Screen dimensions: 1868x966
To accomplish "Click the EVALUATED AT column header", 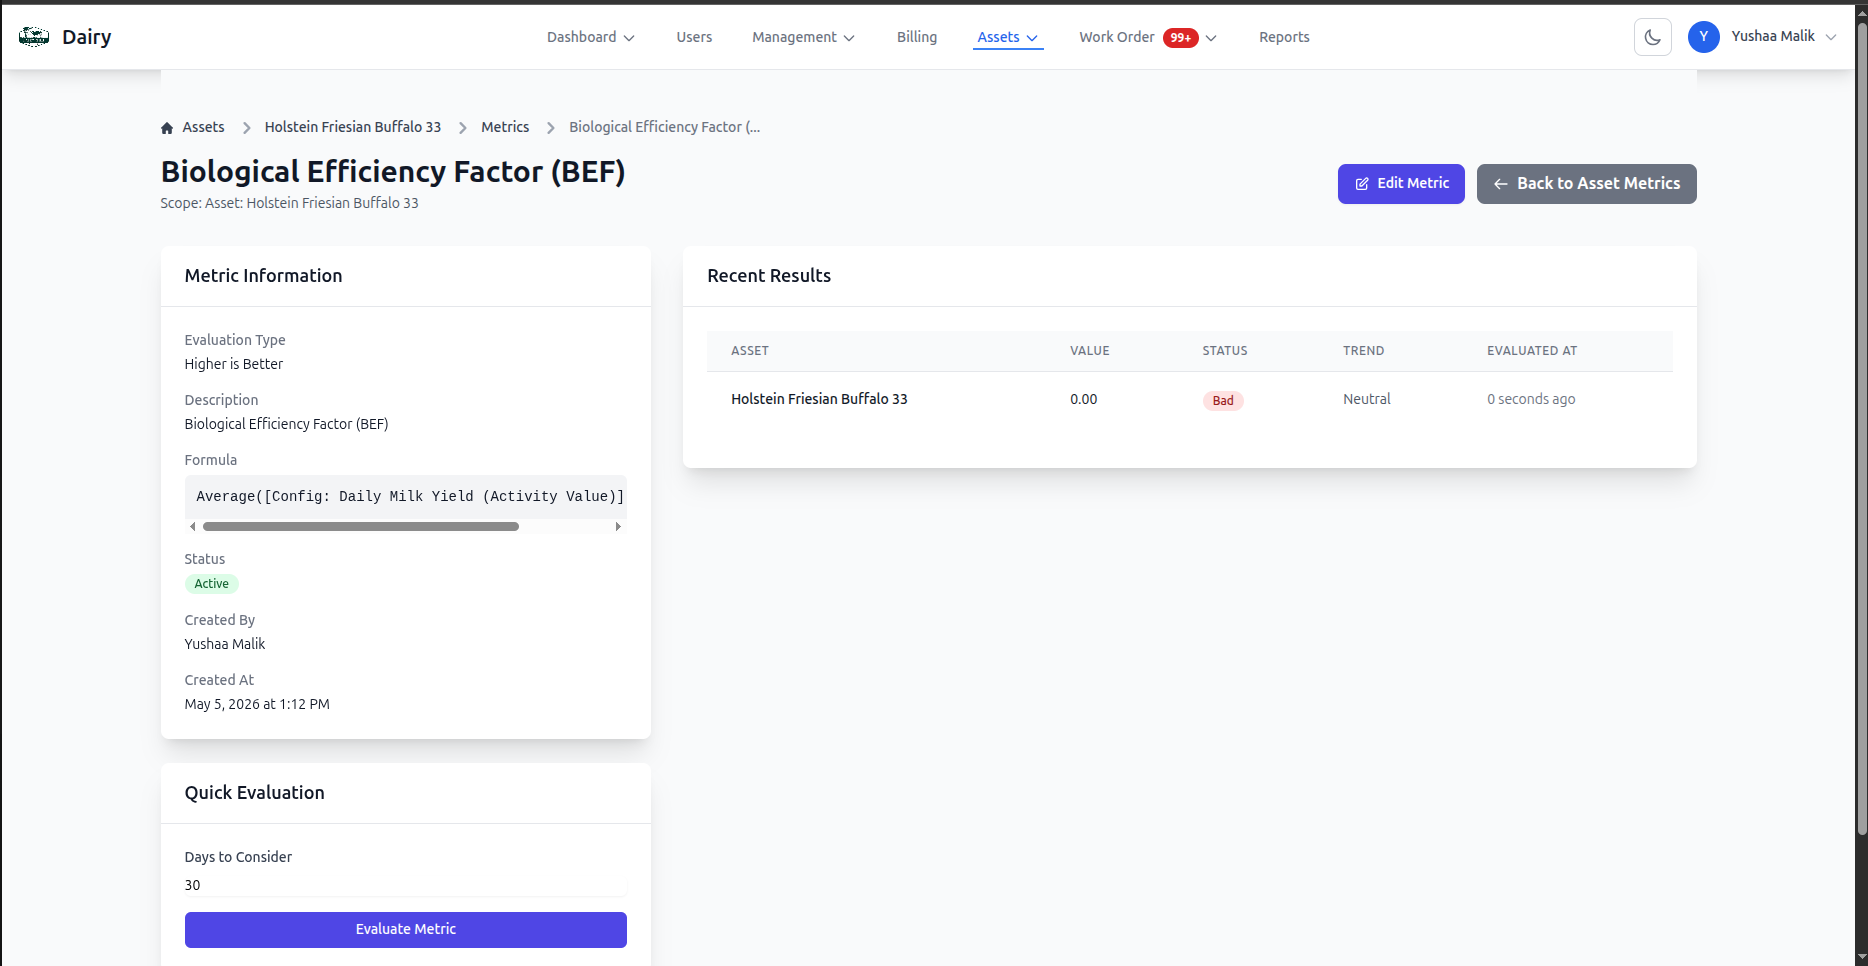I will (x=1531, y=351).
